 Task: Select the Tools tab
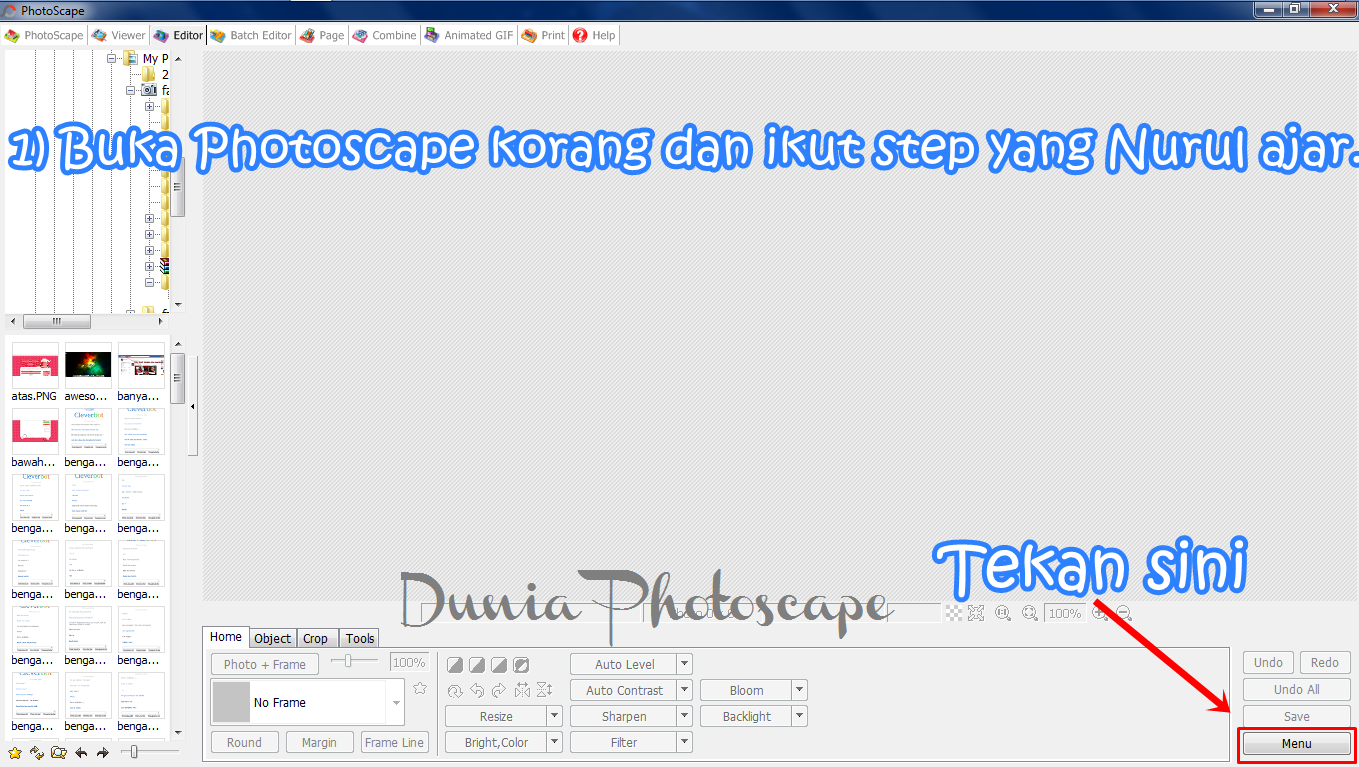point(360,638)
